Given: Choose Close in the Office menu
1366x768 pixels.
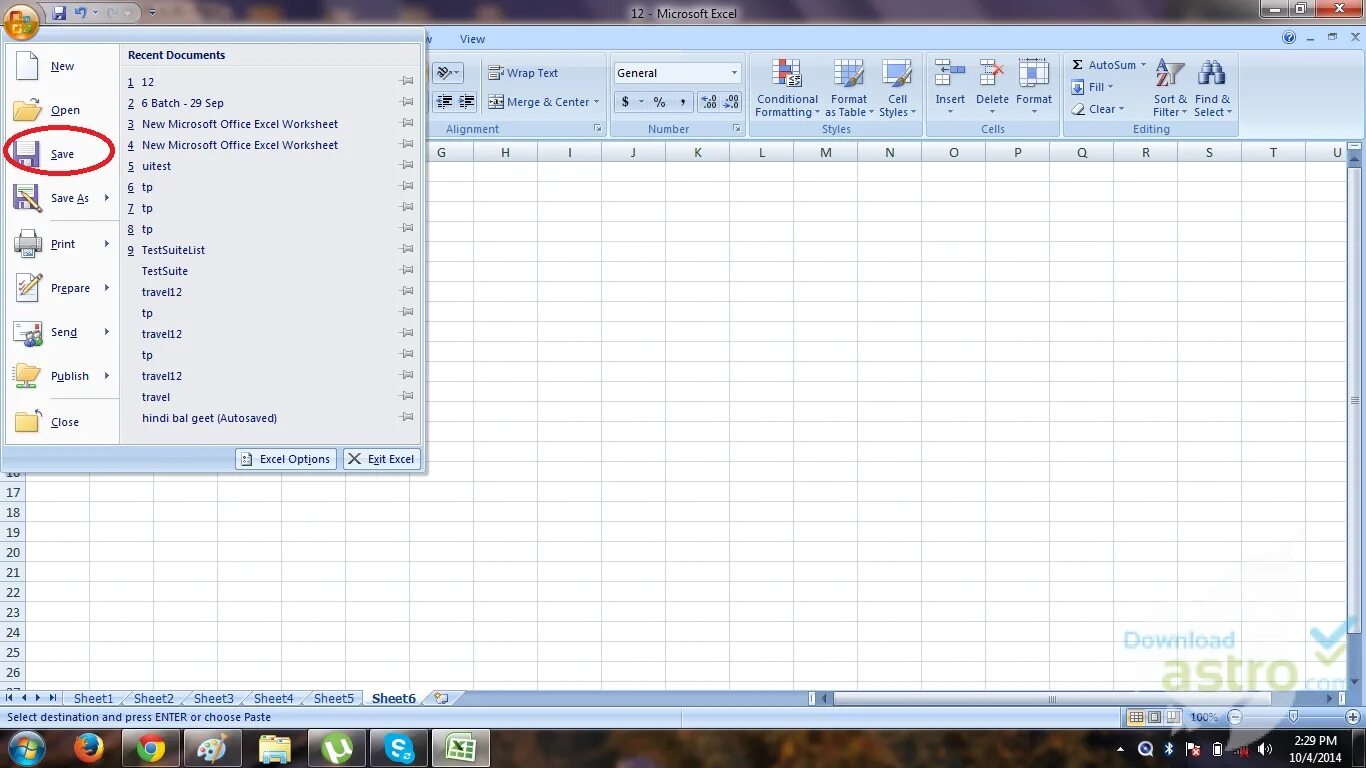Looking at the screenshot, I should coord(62,422).
